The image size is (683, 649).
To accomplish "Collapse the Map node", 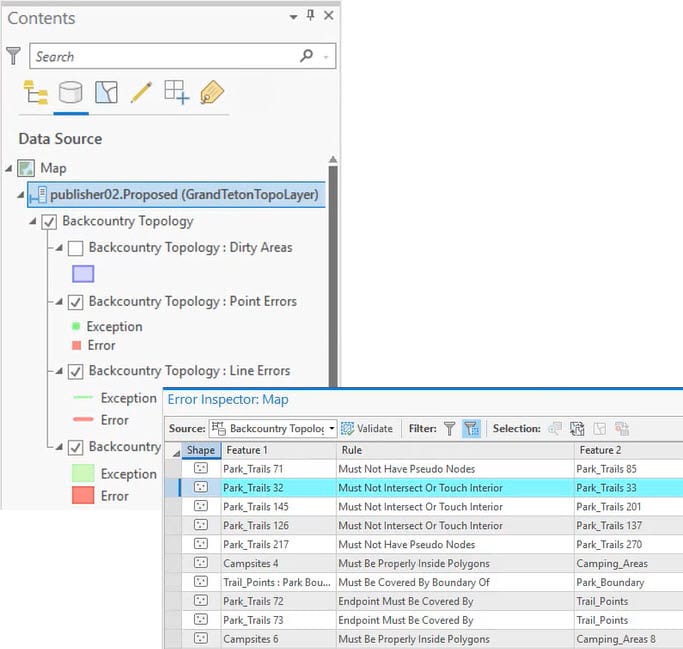I will point(8,168).
